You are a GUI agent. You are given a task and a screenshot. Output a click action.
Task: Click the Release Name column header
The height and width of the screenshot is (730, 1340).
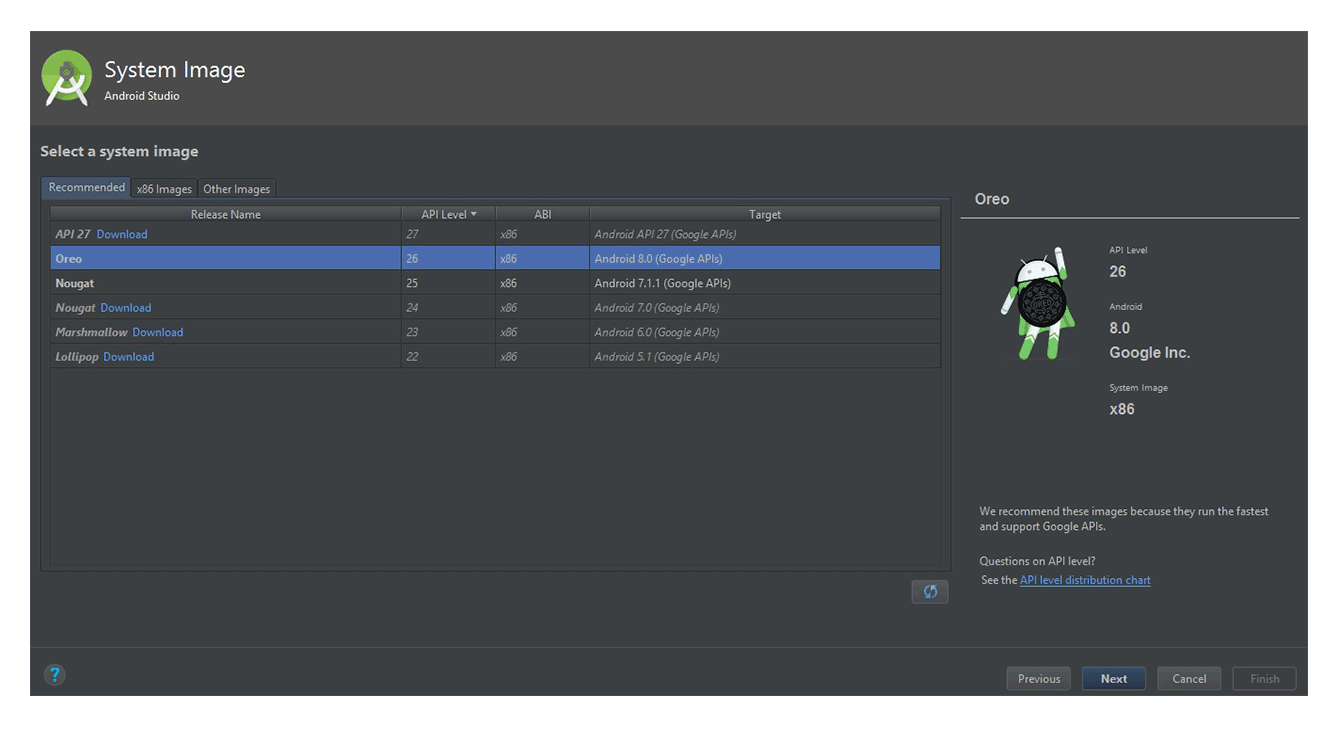(226, 214)
